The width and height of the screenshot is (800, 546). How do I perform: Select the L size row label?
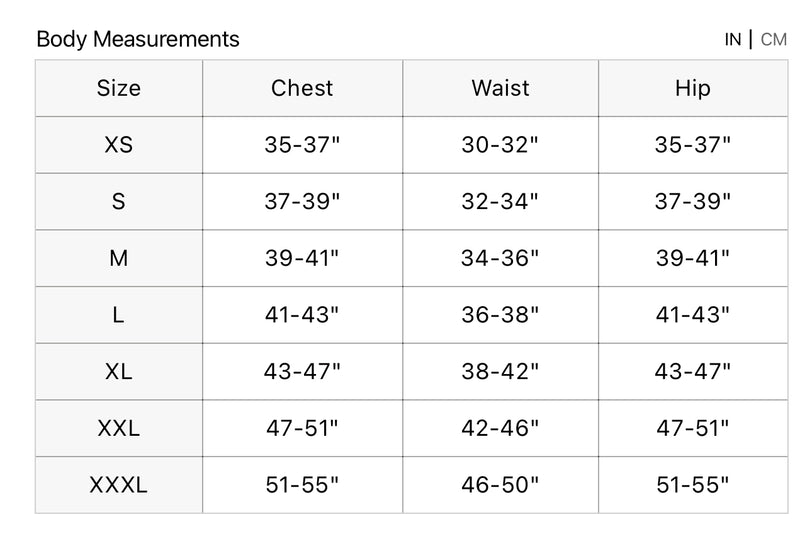pyautogui.click(x=119, y=316)
